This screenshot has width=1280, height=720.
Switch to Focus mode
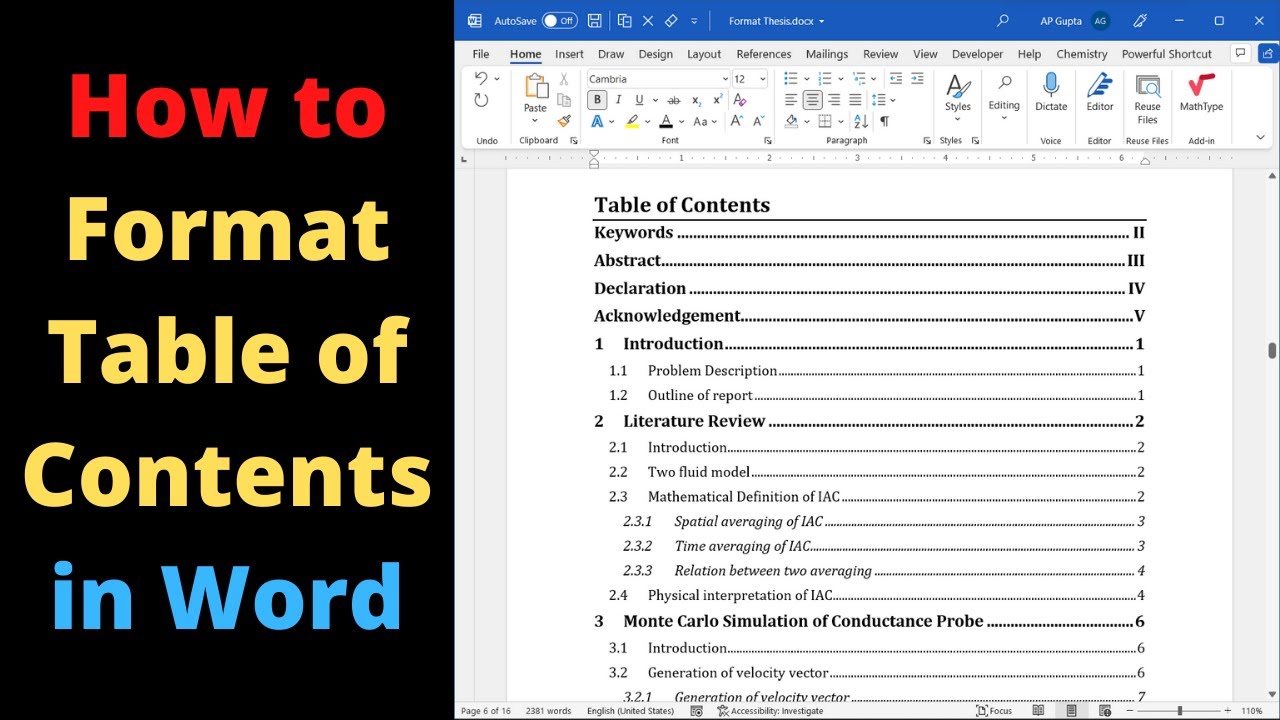point(995,711)
